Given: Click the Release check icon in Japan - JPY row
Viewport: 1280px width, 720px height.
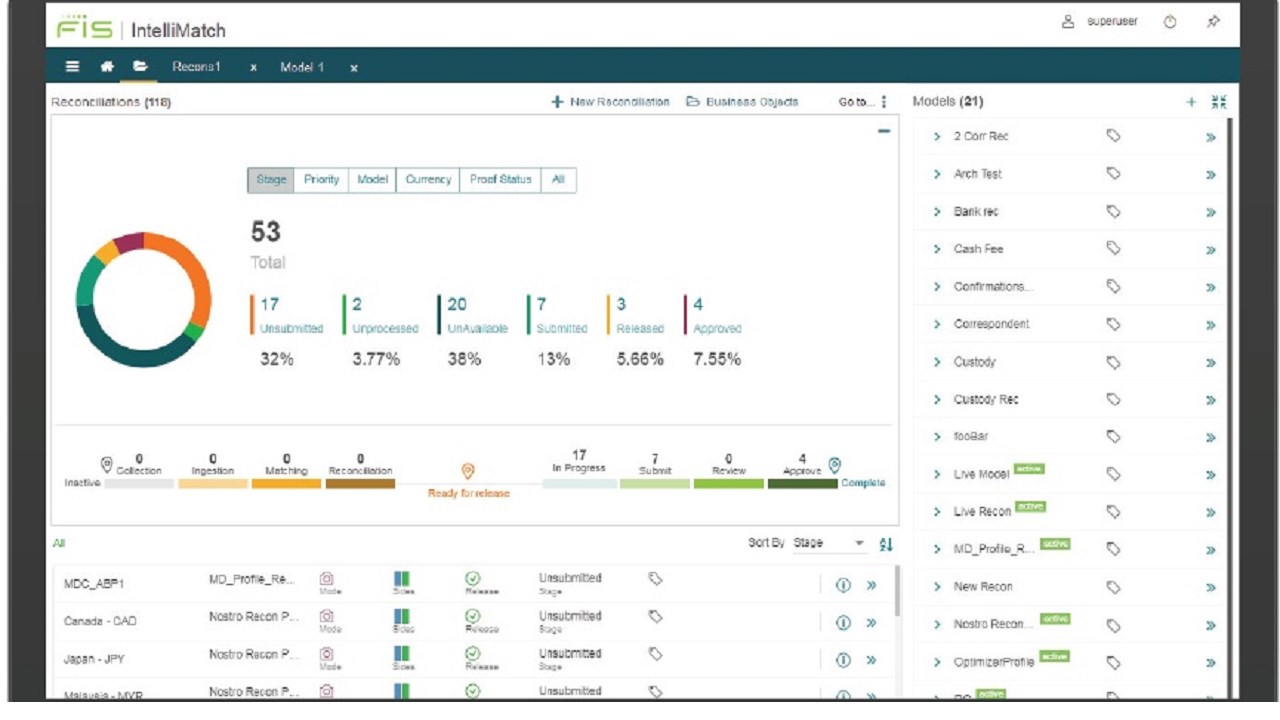Looking at the screenshot, I should pyautogui.click(x=473, y=654).
